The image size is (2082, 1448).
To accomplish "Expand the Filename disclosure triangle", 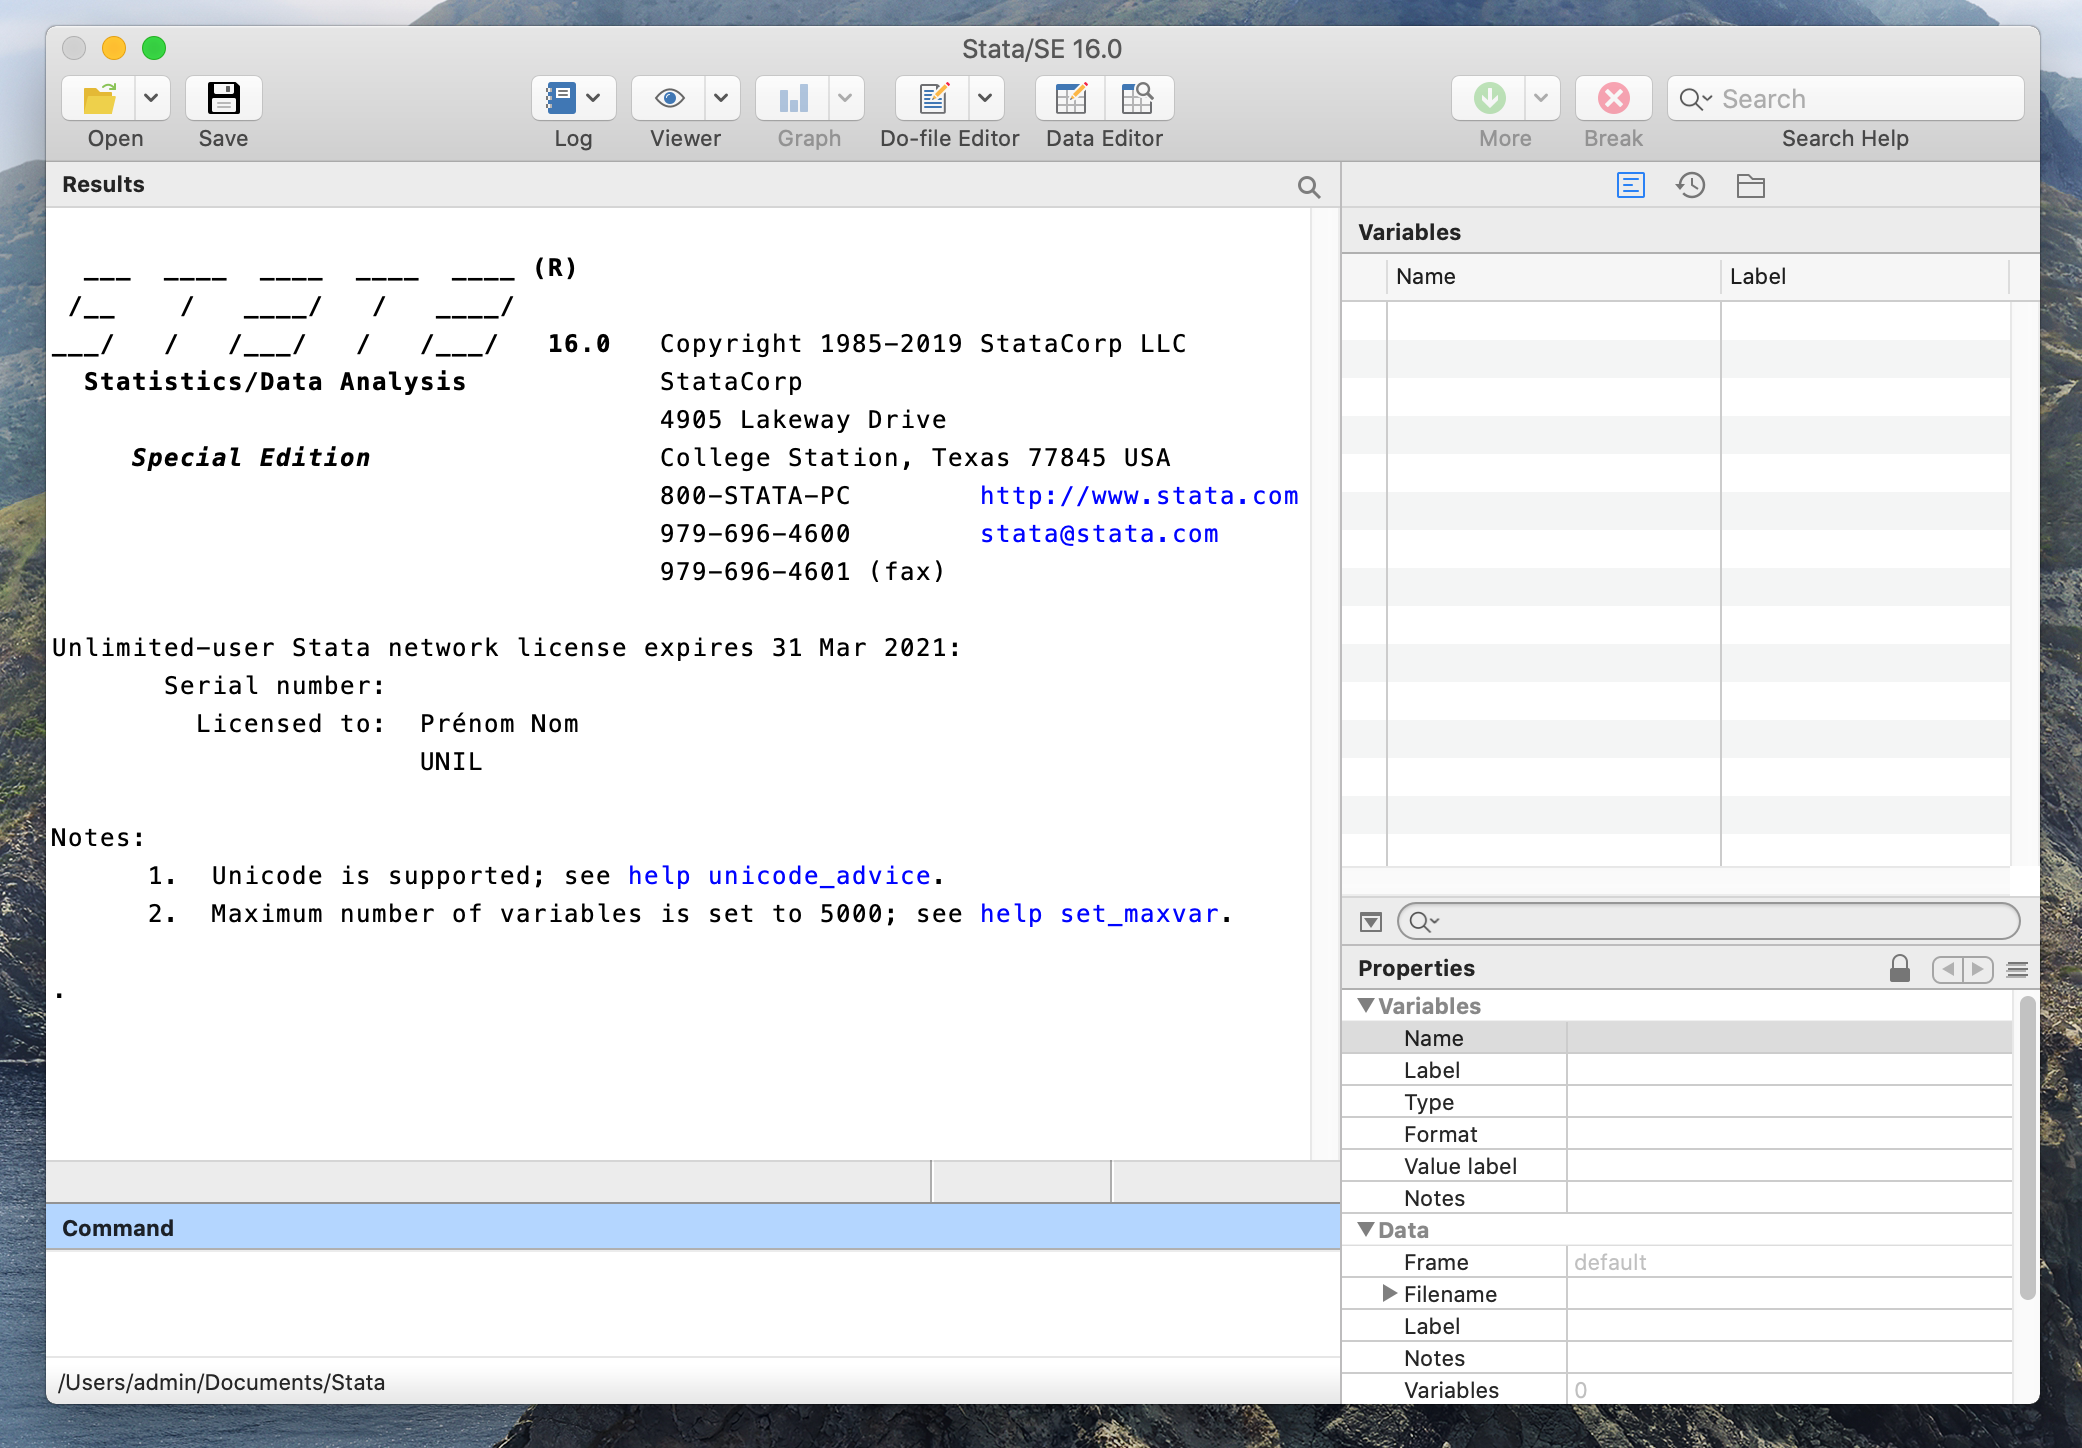I will coord(1389,1293).
